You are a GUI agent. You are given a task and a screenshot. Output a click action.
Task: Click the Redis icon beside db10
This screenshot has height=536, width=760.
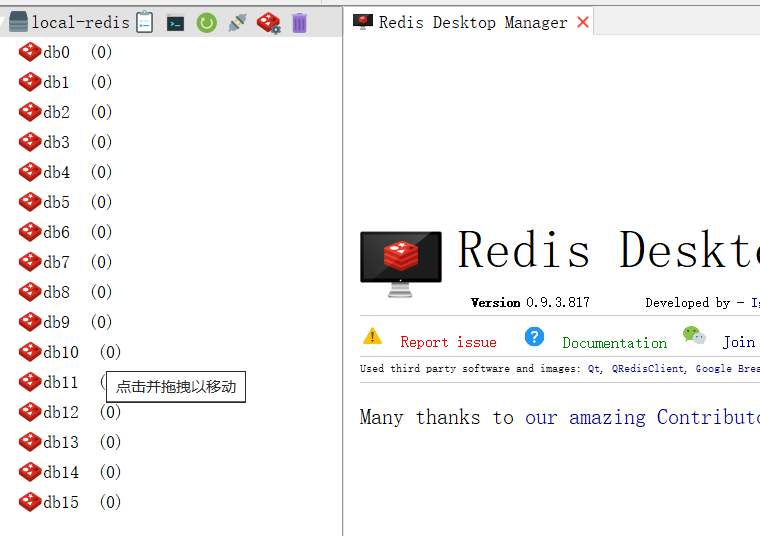pyautogui.click(x=30, y=352)
